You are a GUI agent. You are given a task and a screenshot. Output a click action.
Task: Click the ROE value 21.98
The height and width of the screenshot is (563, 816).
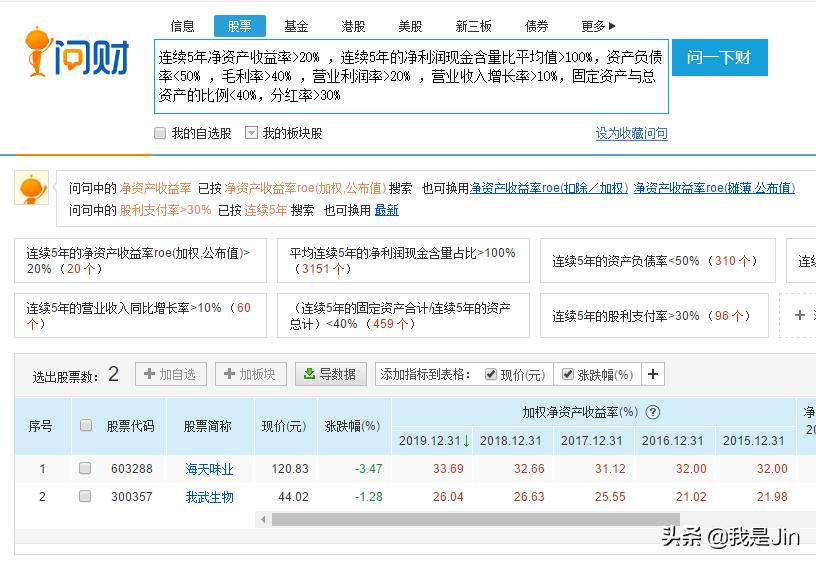tap(772, 497)
